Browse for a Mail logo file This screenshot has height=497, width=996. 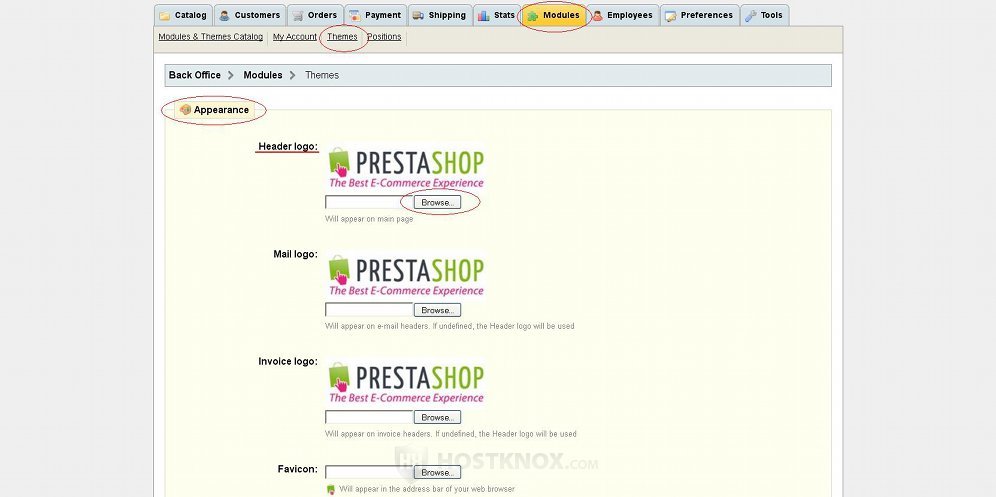click(x=437, y=310)
